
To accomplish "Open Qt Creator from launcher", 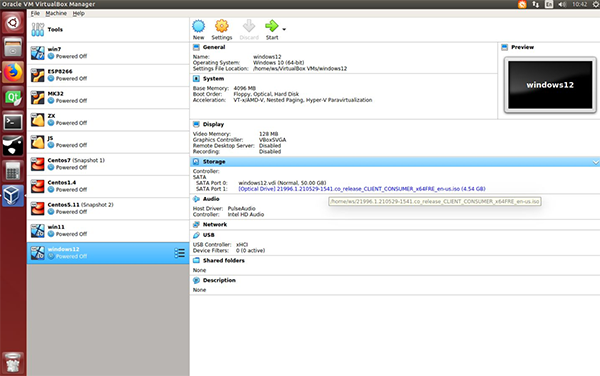I will coord(13,97).
